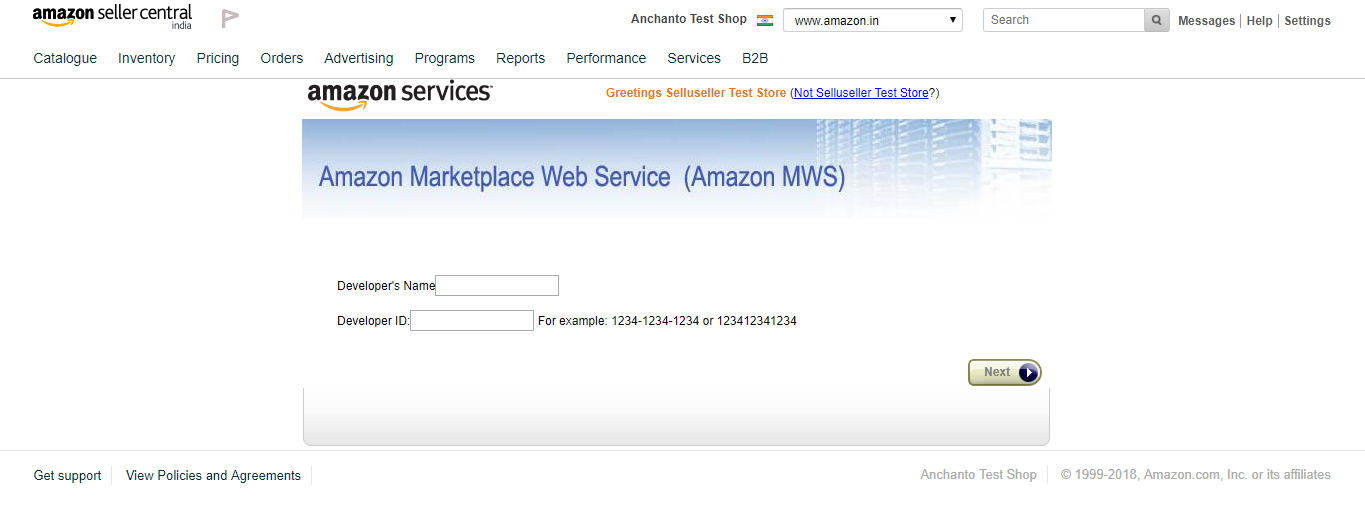This screenshot has height=531, width=1365.
Task: Open the Settings link
Action: pyautogui.click(x=1307, y=21)
